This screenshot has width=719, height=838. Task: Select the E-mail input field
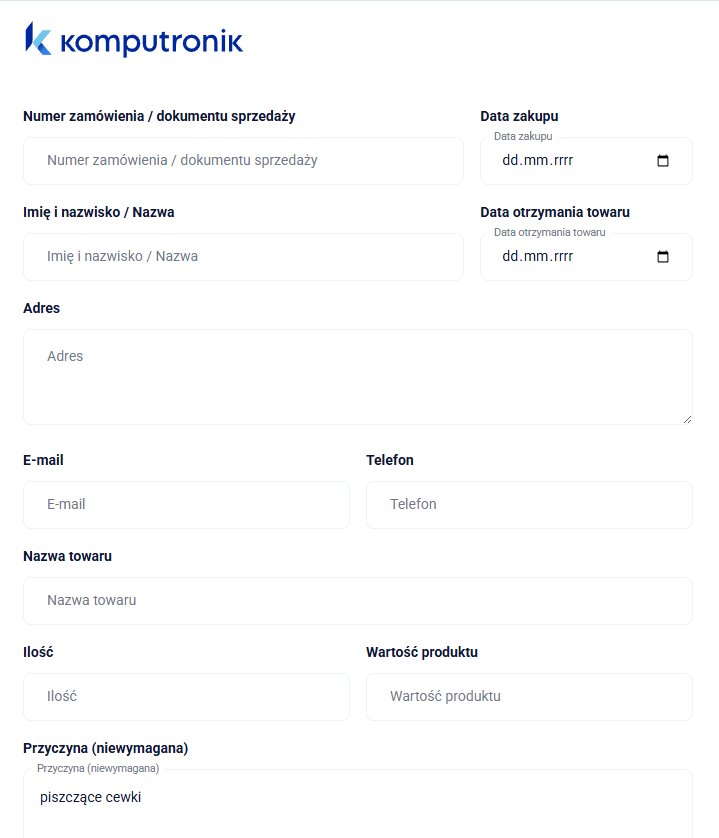click(186, 505)
